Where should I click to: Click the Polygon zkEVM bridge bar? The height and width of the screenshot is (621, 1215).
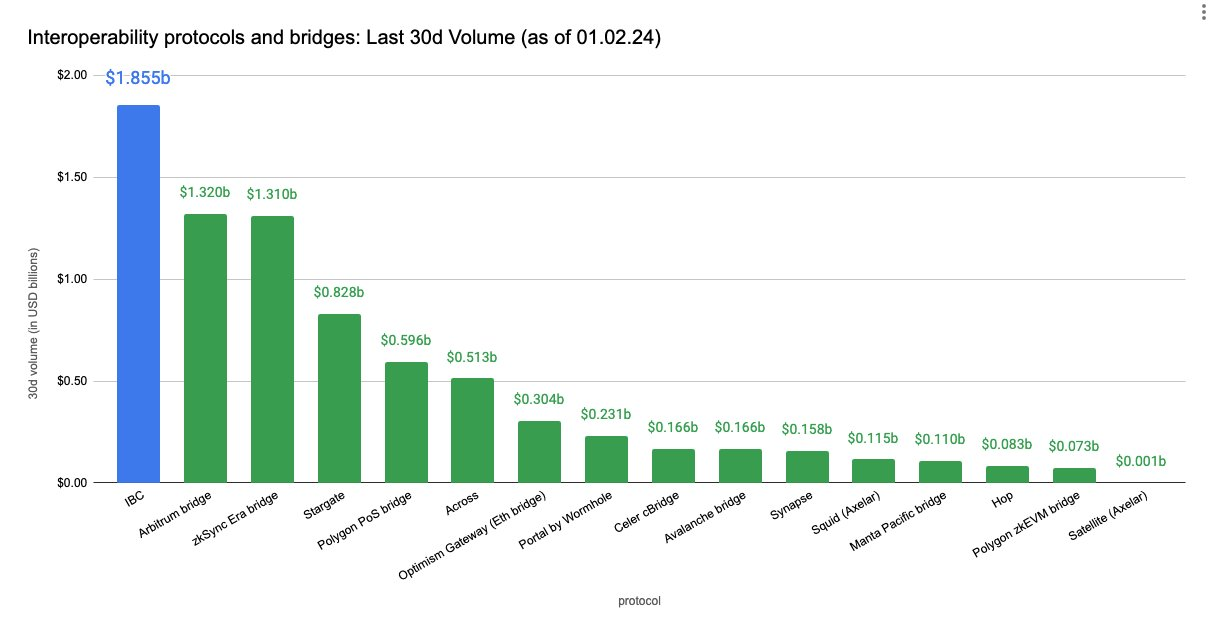click(x=1074, y=475)
